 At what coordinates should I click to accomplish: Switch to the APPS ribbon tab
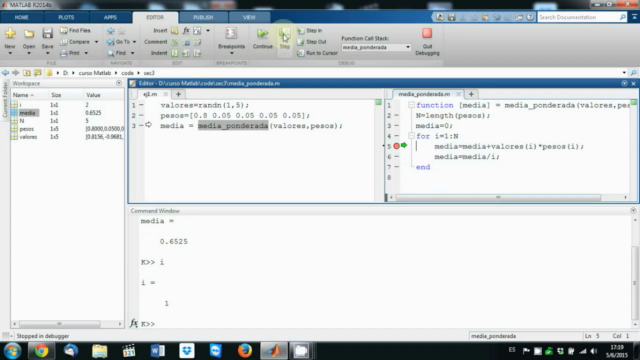click(110, 18)
